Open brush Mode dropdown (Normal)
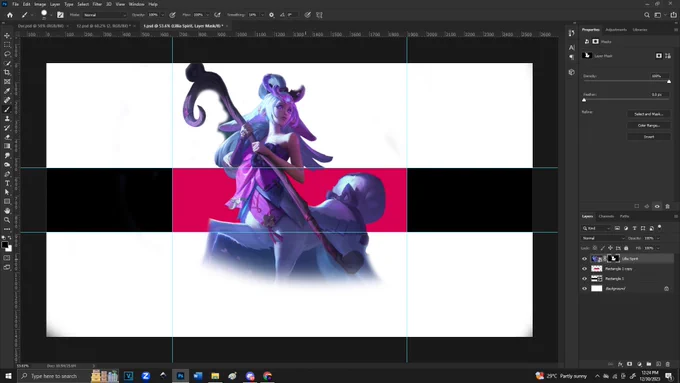Viewport: 680px width, 383px height. coord(105,15)
